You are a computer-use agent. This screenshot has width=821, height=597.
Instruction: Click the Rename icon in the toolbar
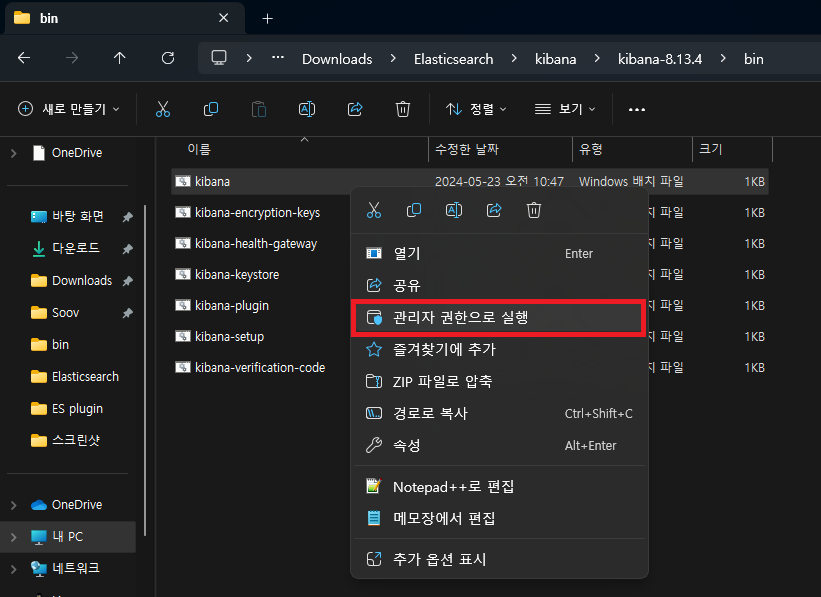tap(307, 109)
